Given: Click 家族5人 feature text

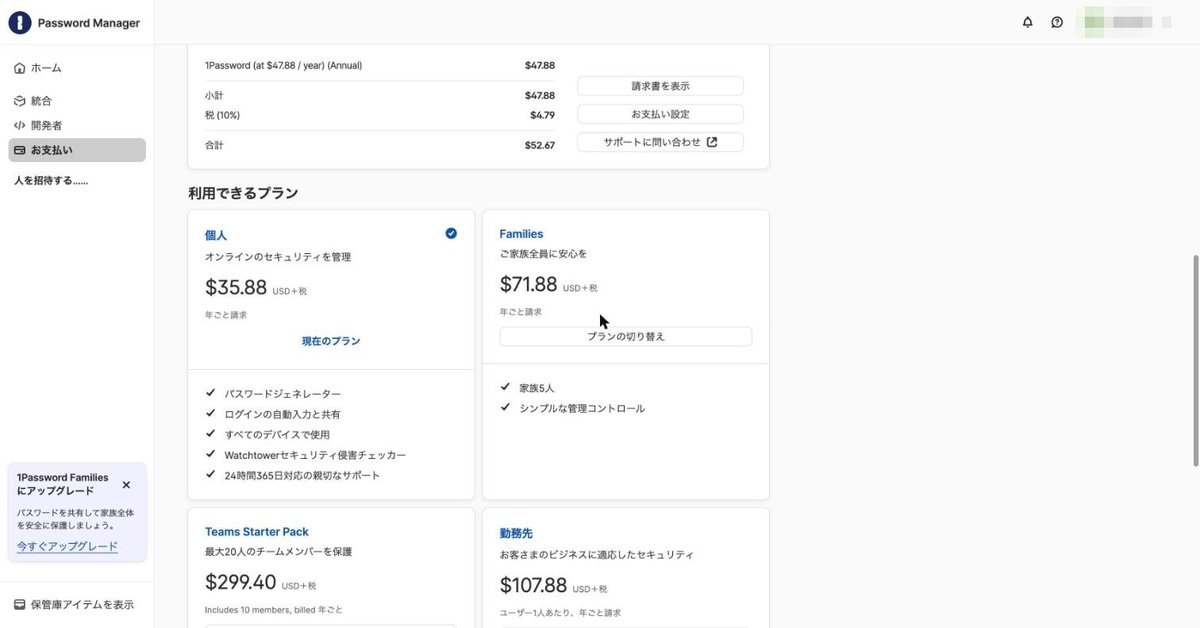Looking at the screenshot, I should coord(537,388).
